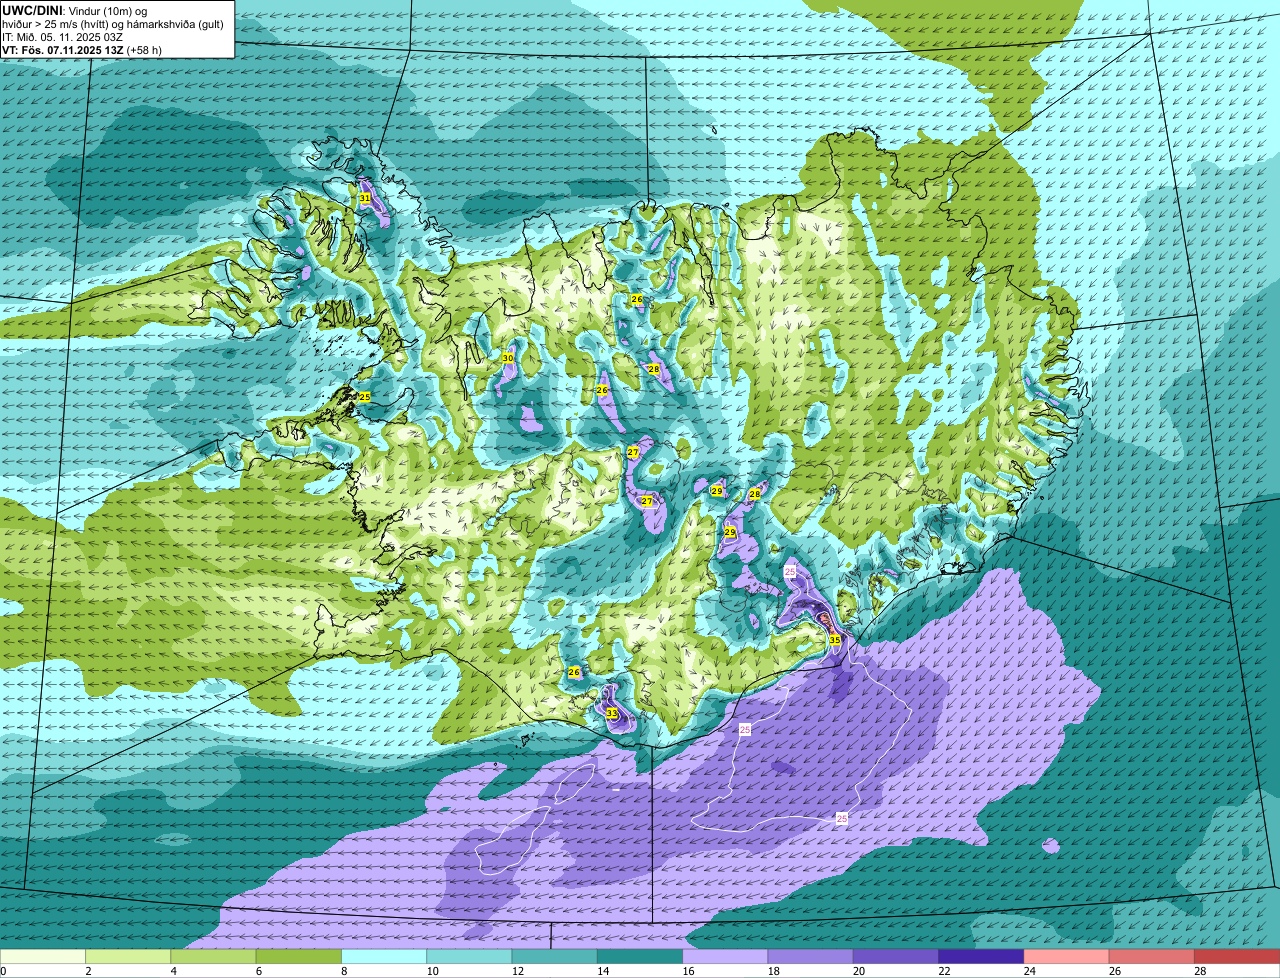This screenshot has width=1280, height=978.
Task: Click the colorbar tick label '24'
Action: 1029,971
